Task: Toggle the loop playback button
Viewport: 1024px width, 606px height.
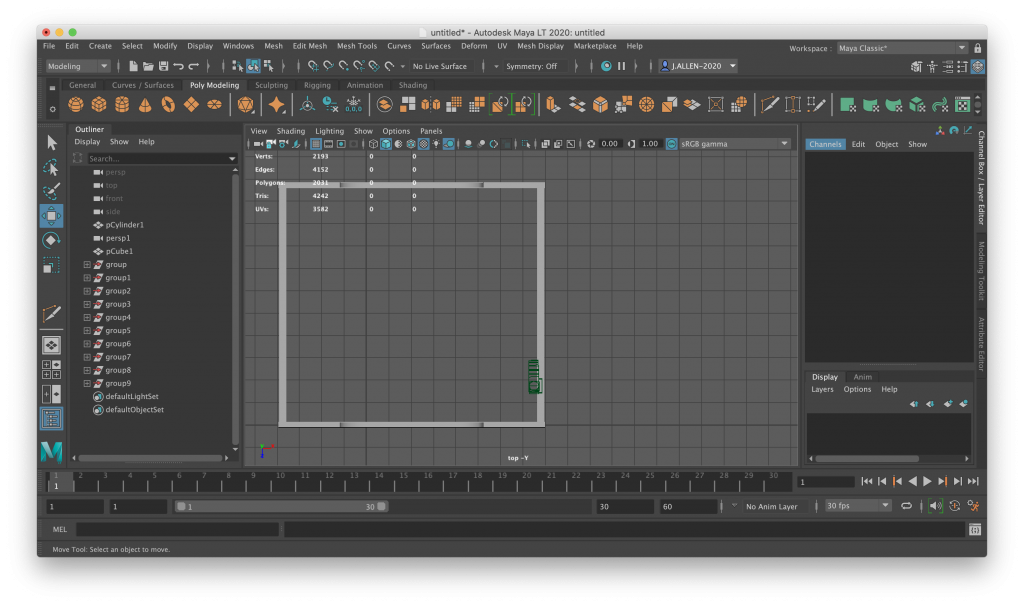Action: tap(906, 507)
